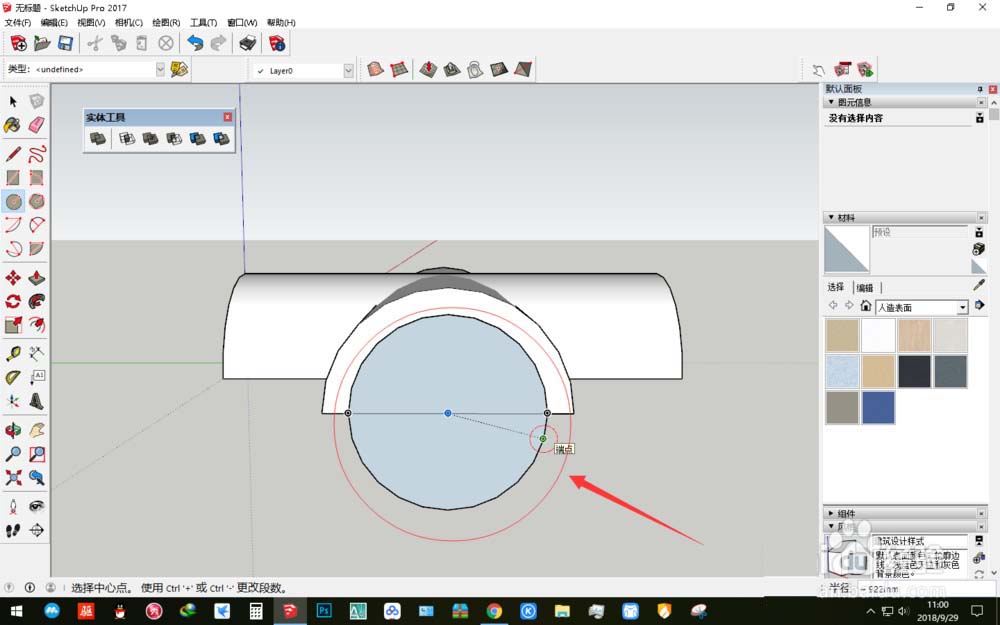Select the Orbit camera tool

[13, 430]
